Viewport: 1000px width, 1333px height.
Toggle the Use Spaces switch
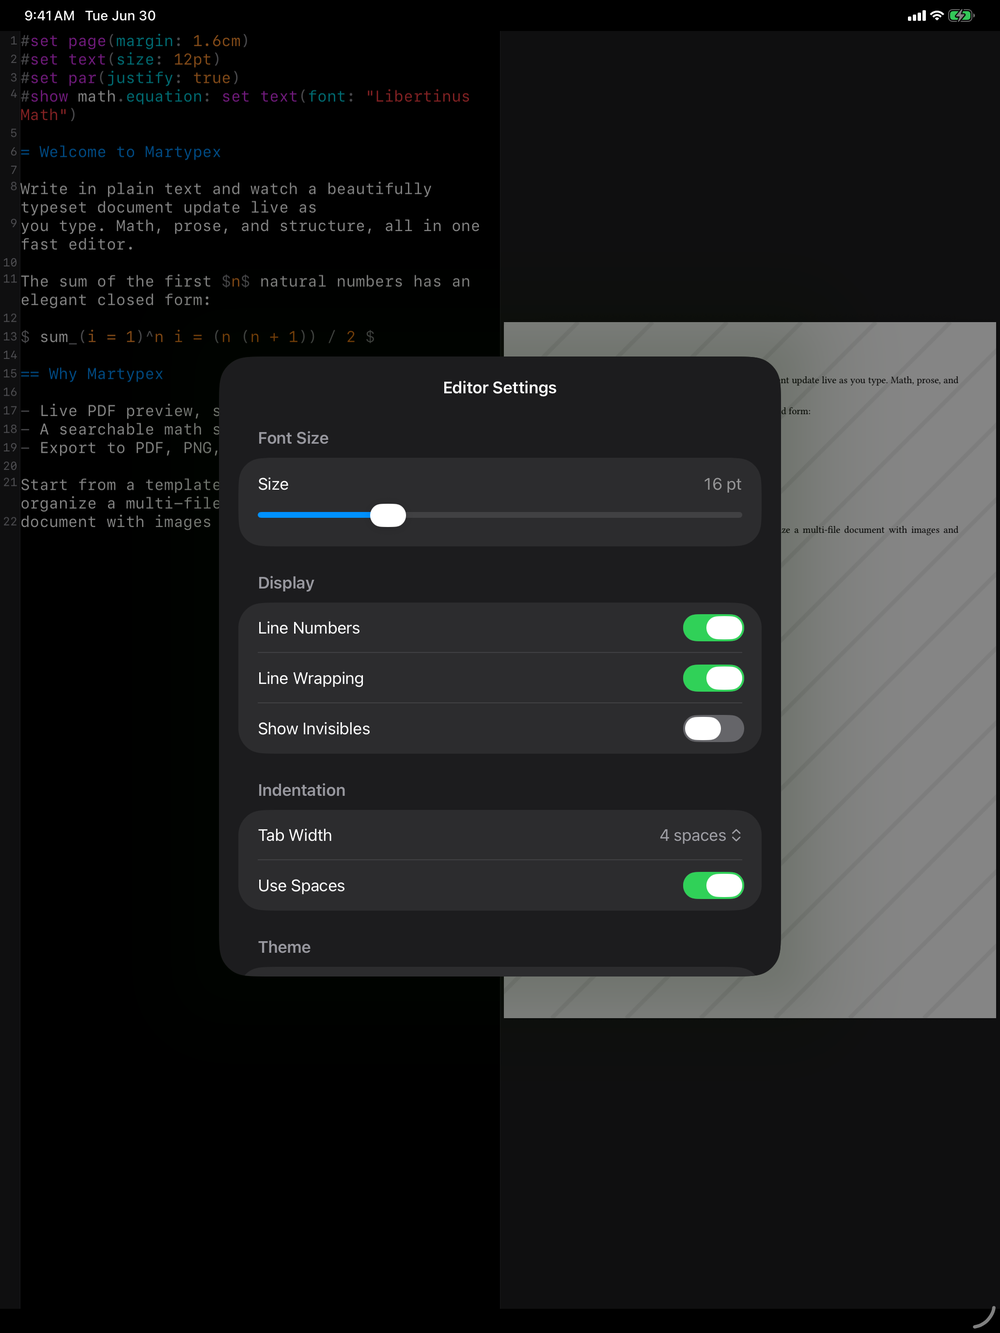click(713, 885)
